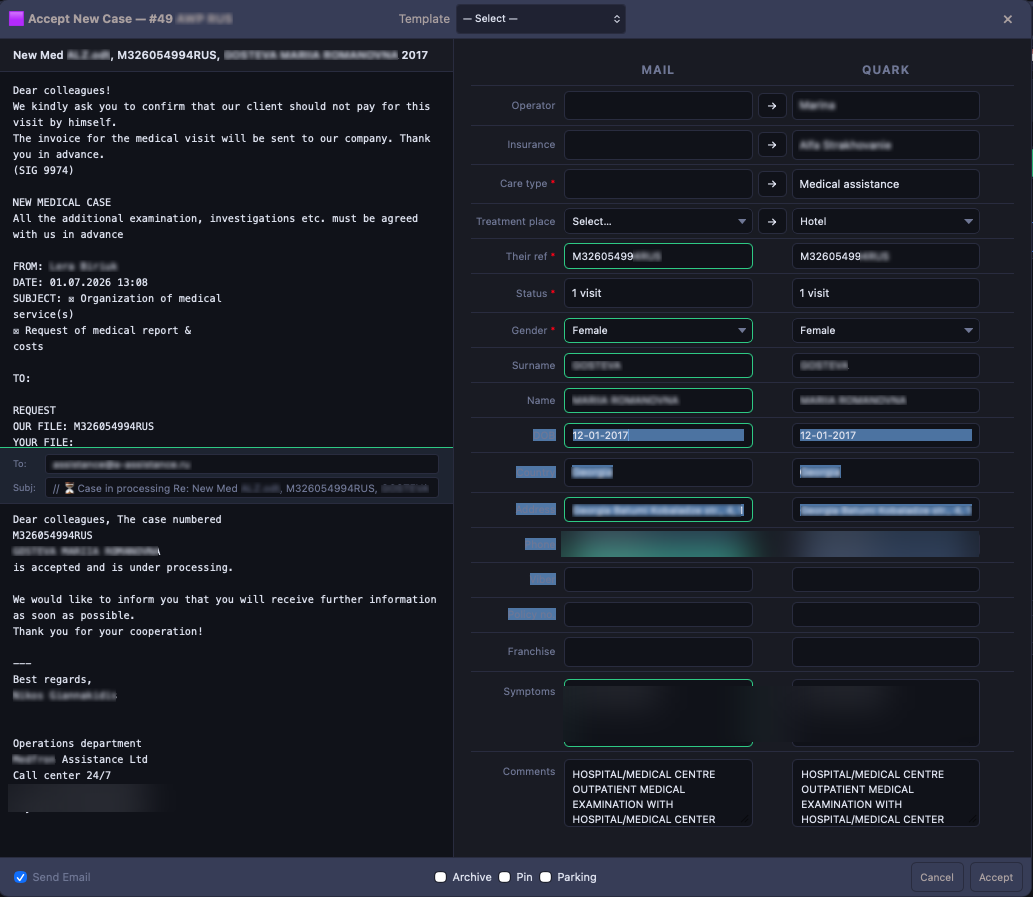The image size is (1033, 897).
Task: Click the Quark Status 1 visit field
Action: [885, 293]
